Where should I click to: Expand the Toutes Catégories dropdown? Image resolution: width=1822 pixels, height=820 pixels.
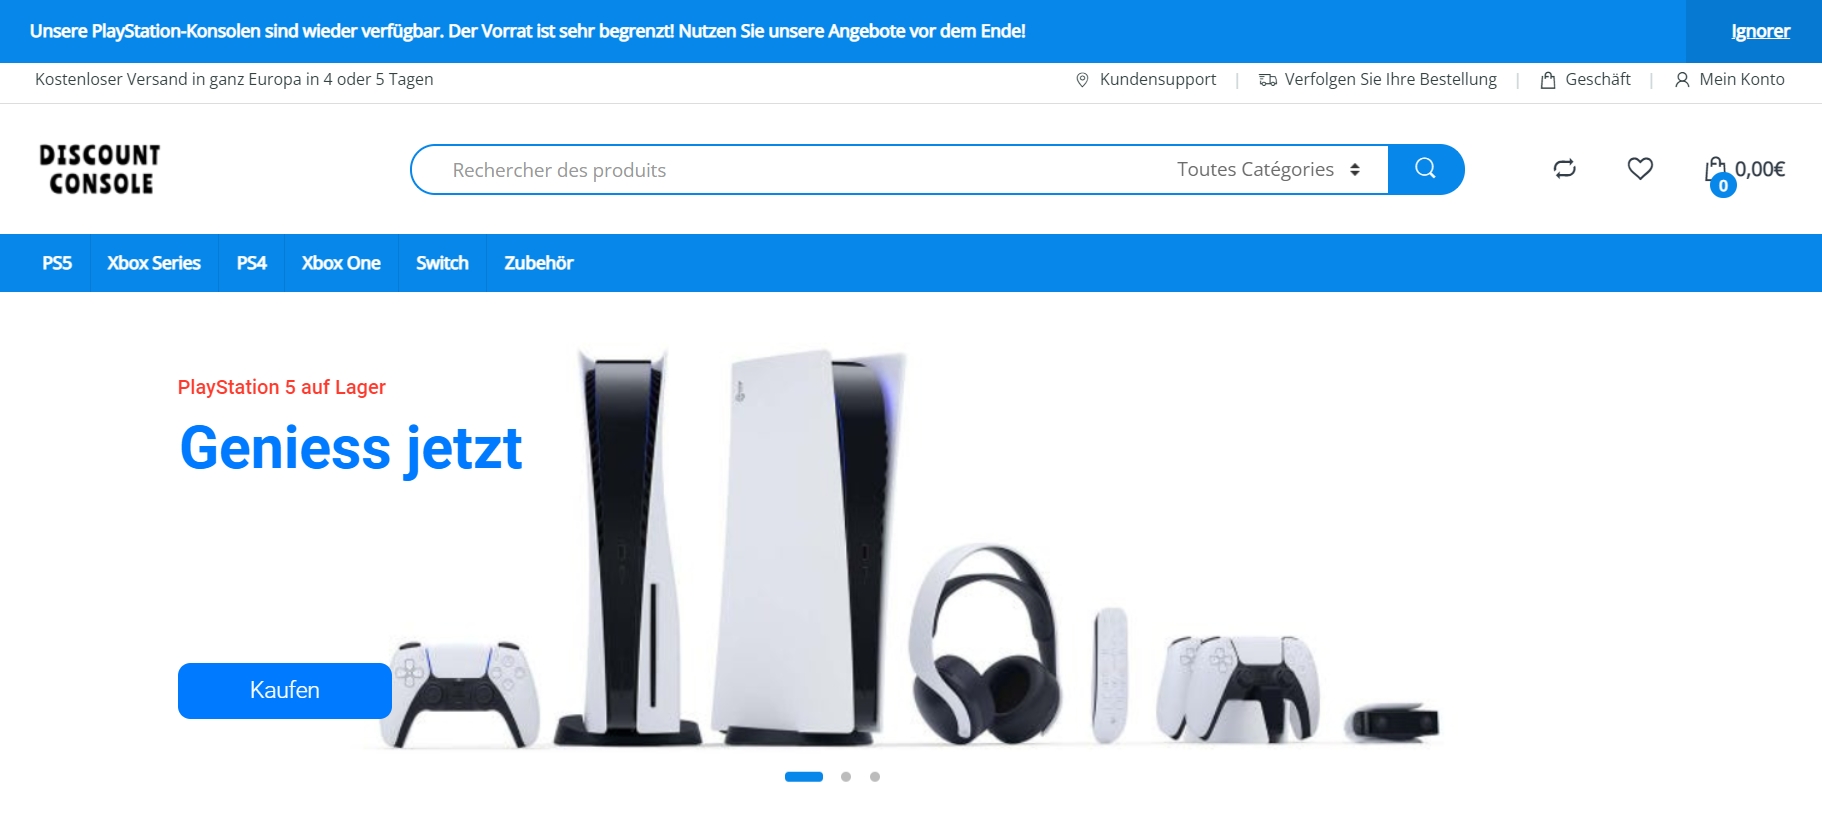[x=1268, y=169]
